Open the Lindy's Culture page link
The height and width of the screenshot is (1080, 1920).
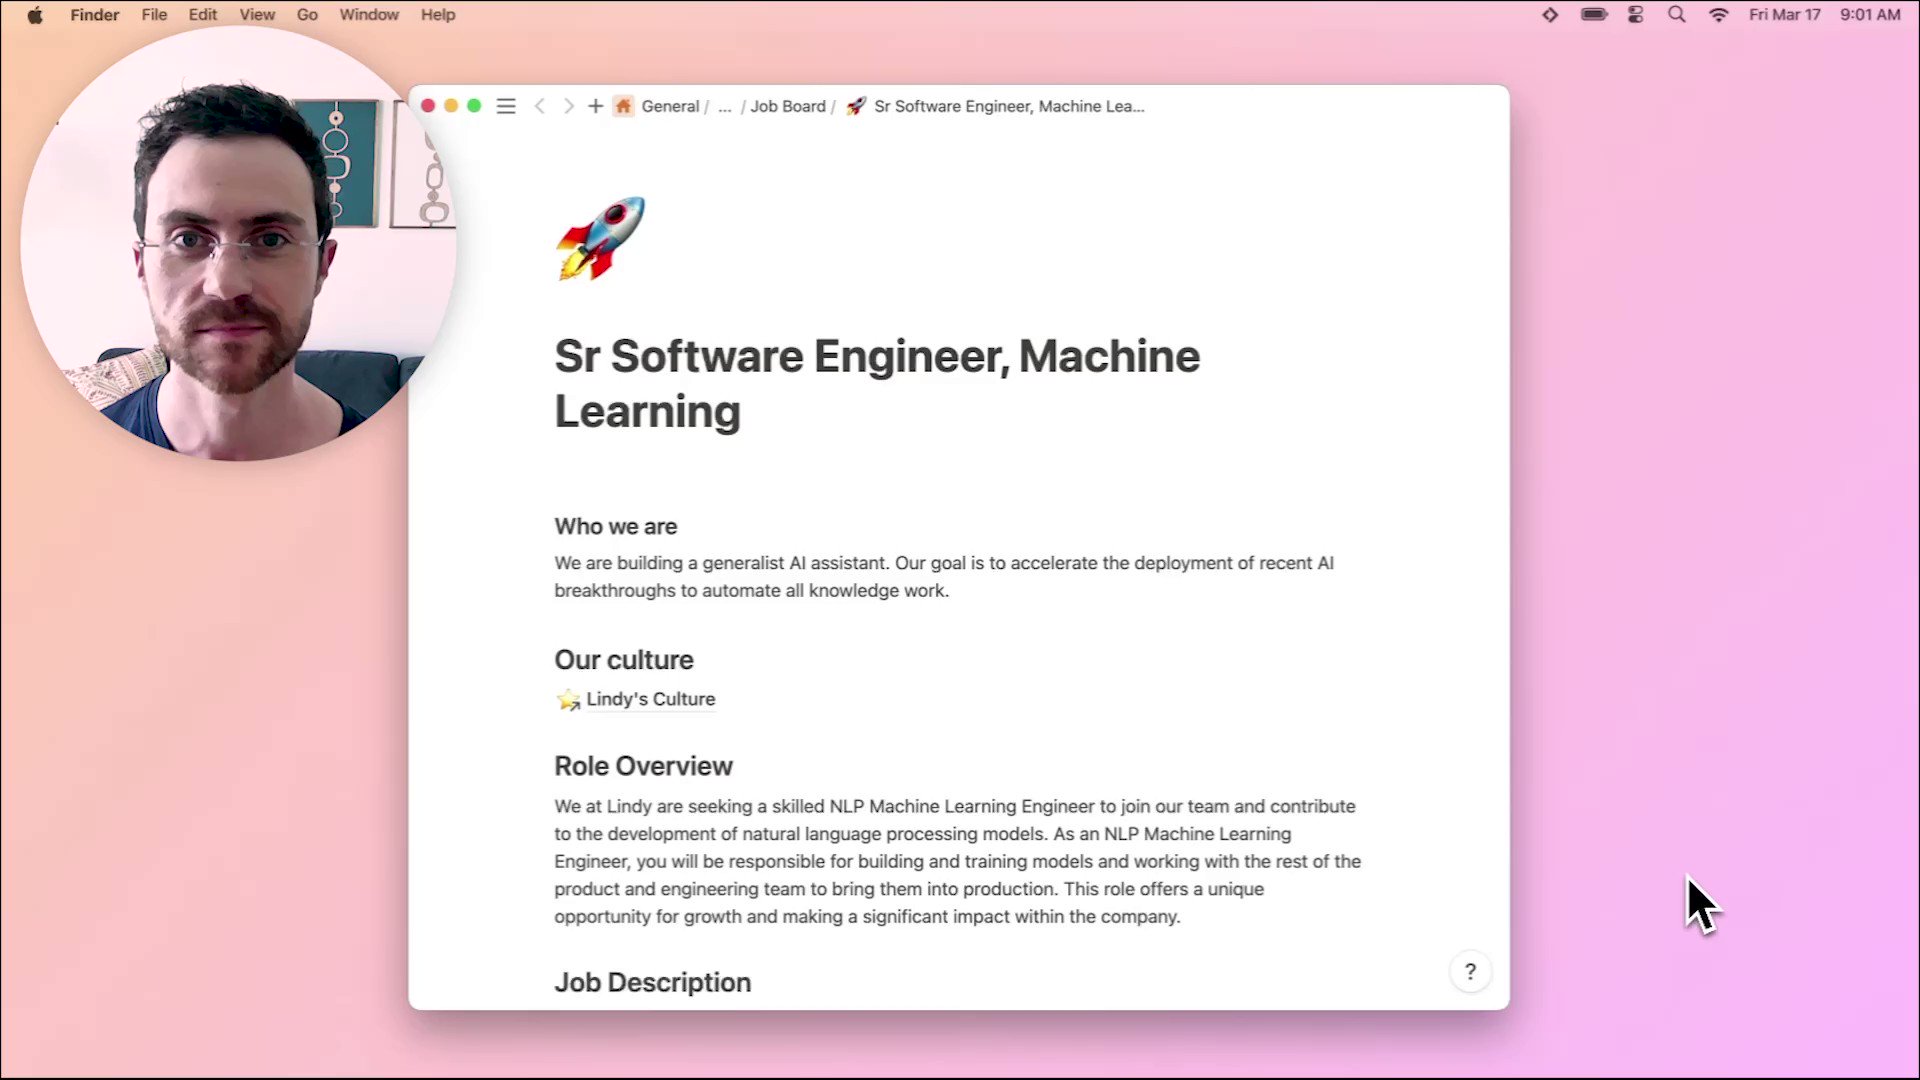point(650,699)
